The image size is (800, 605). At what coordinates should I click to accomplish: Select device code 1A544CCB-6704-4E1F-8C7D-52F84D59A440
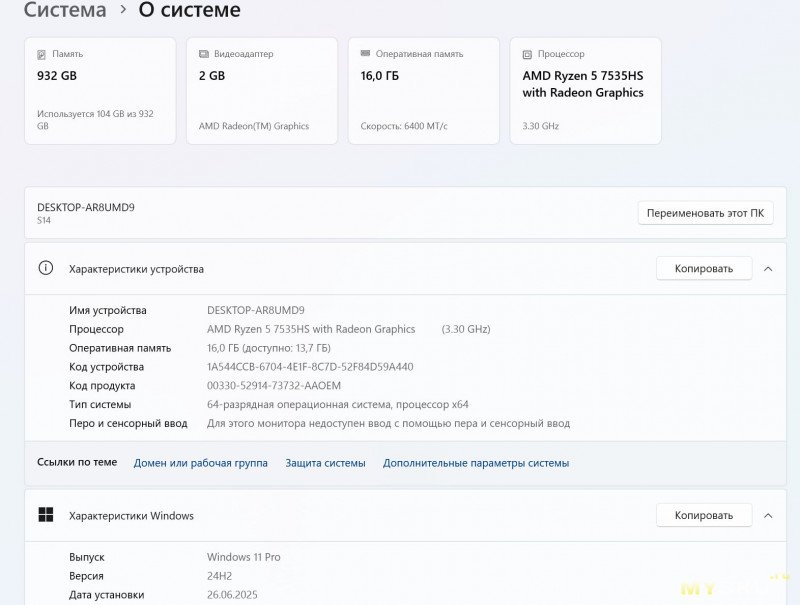click(x=310, y=367)
